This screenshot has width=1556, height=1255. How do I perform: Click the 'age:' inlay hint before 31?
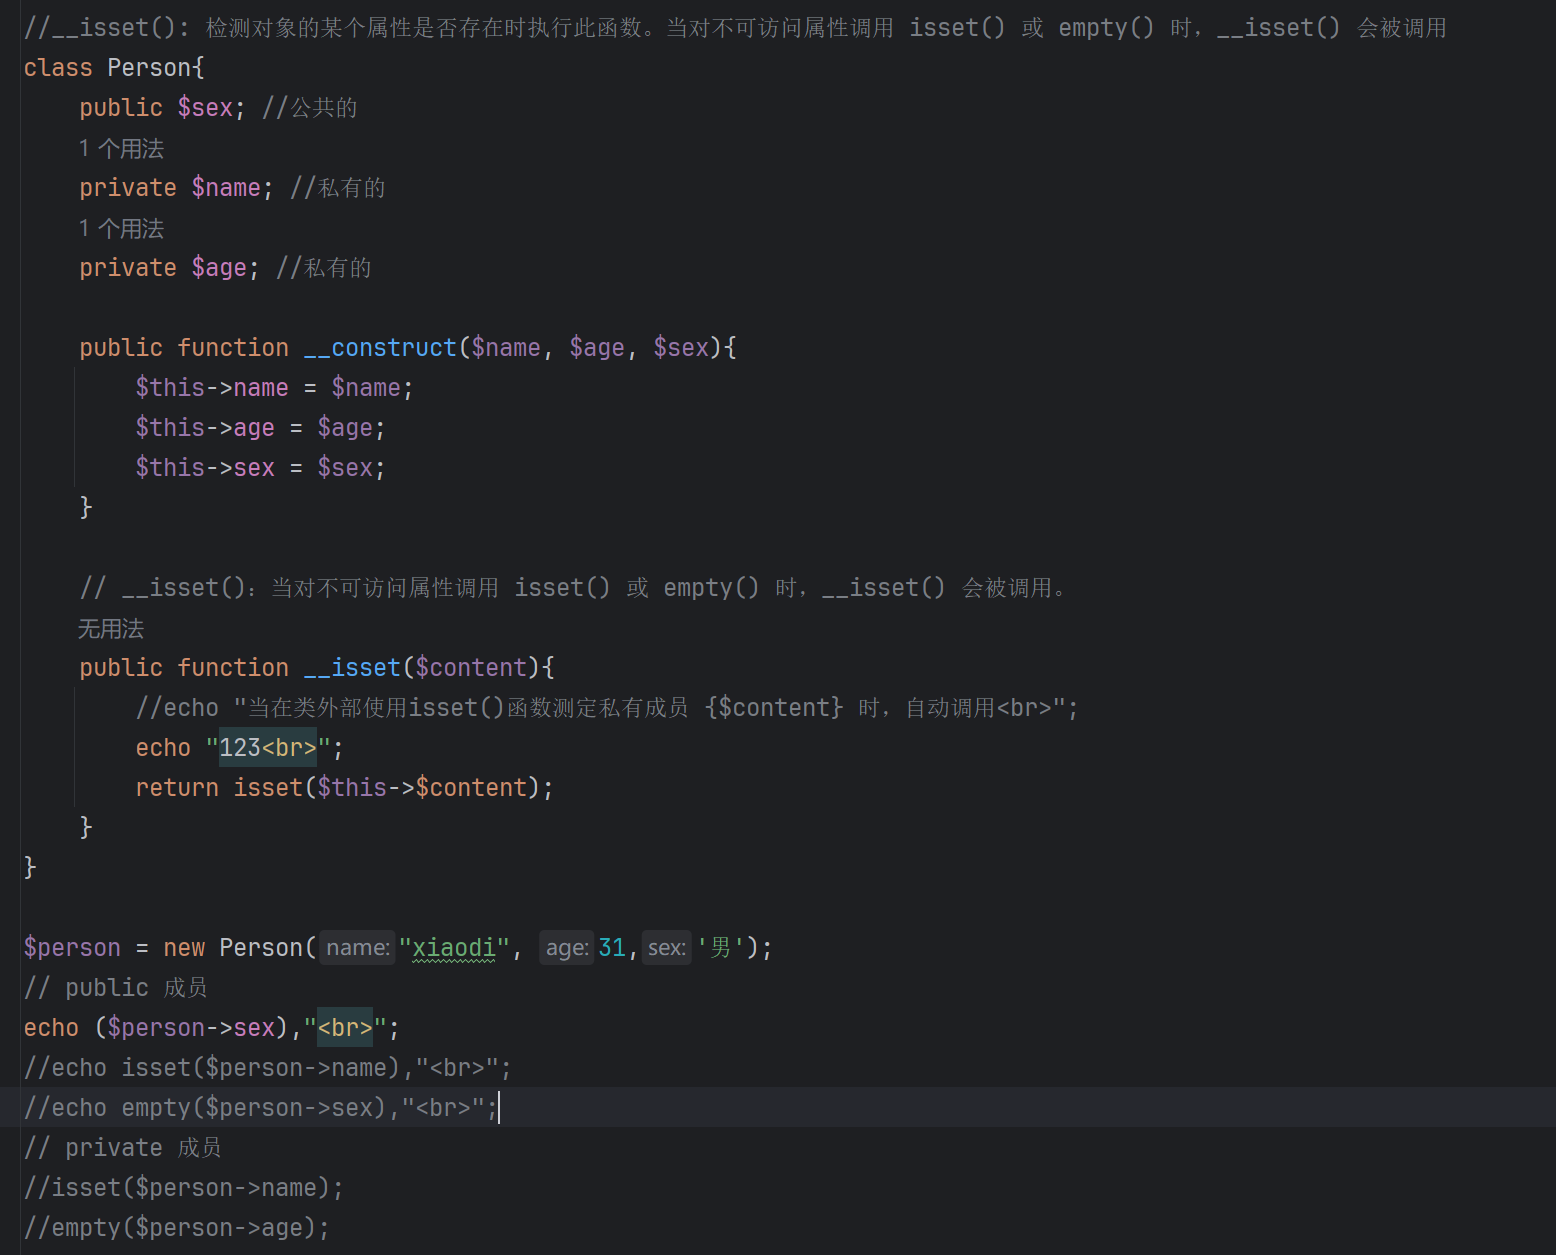click(x=566, y=947)
